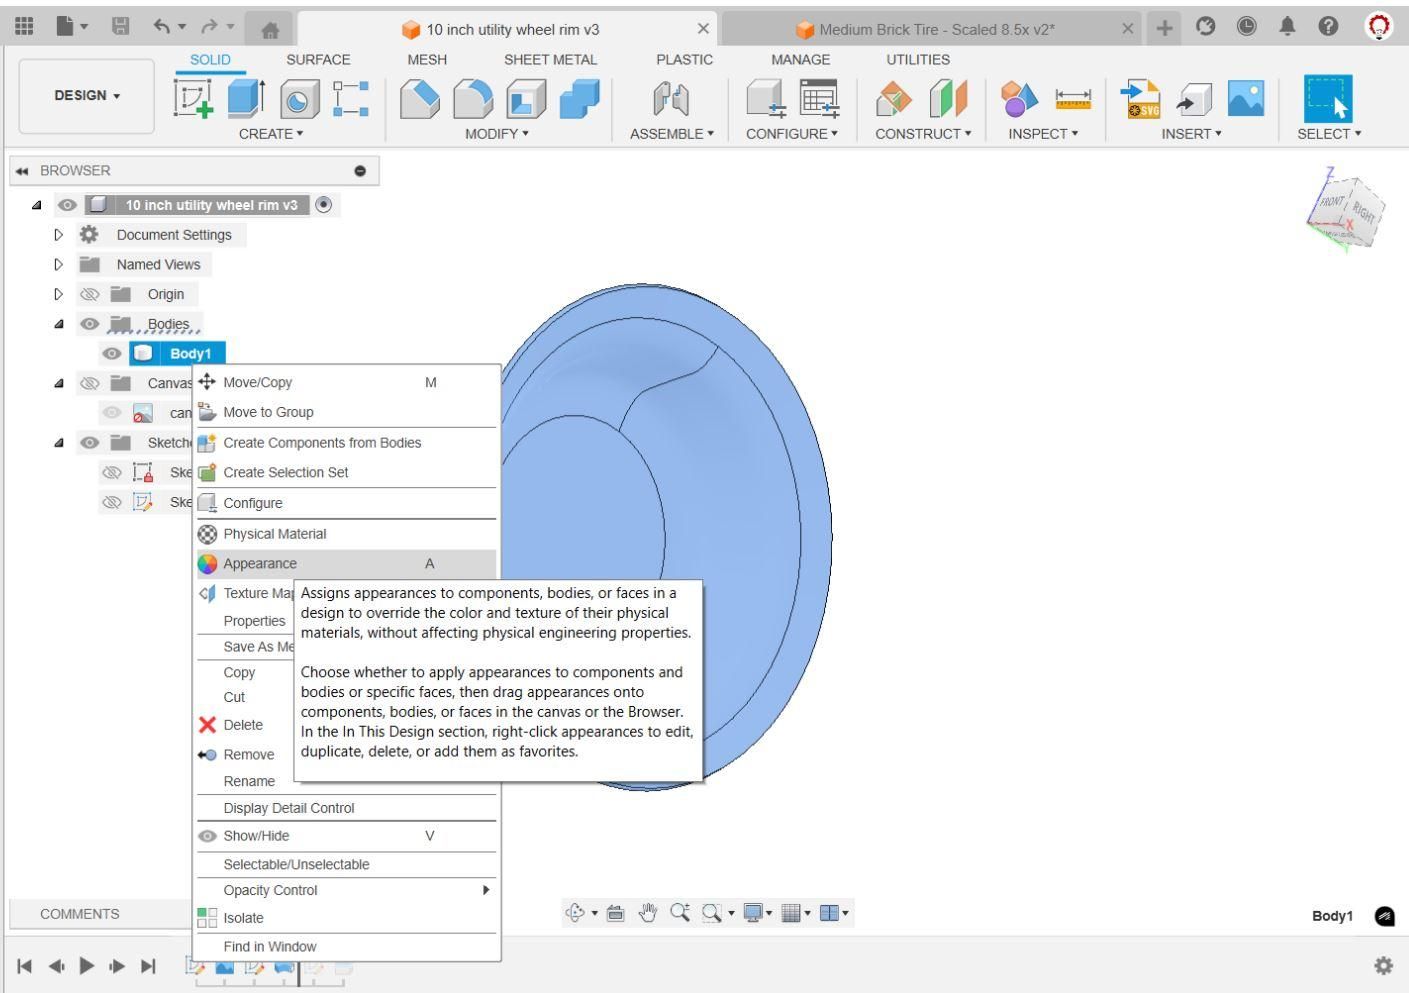Expand the Named Views node
Viewport: 1409px width, 993px height.
(x=59, y=264)
